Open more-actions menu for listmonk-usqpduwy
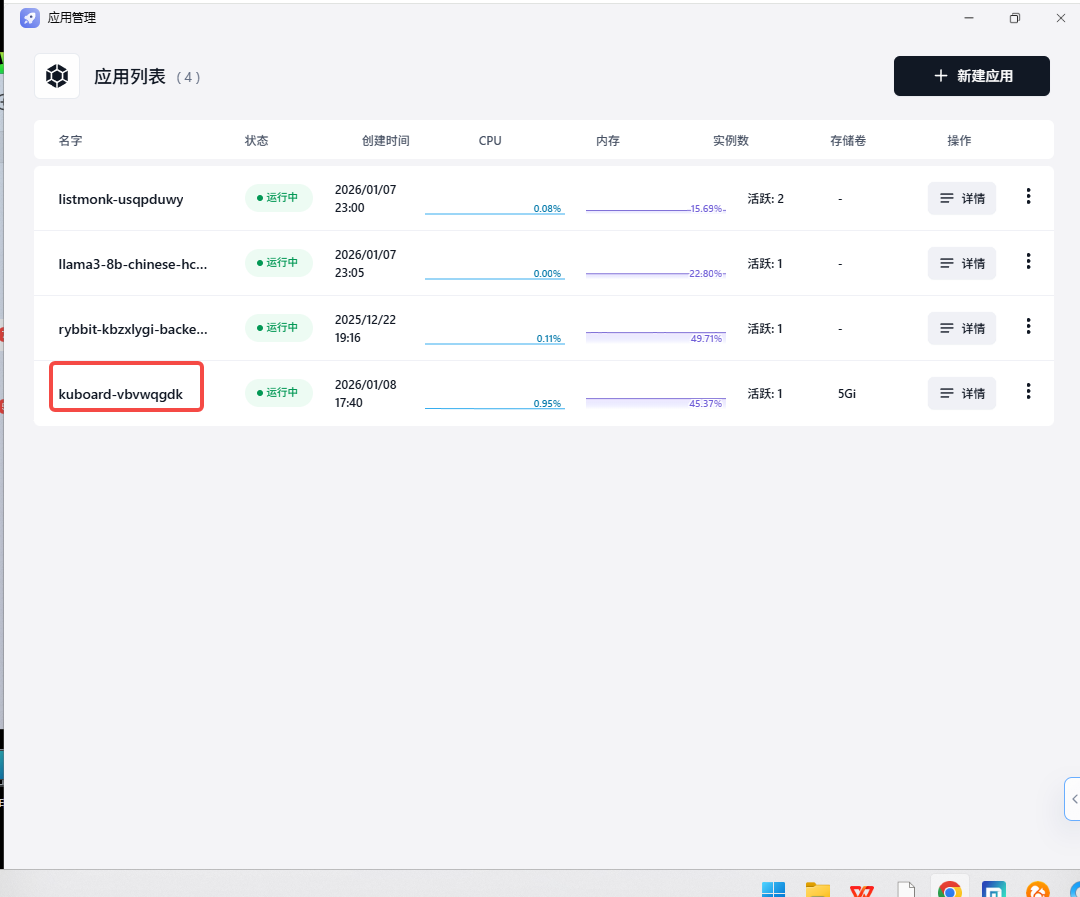 tap(1028, 196)
